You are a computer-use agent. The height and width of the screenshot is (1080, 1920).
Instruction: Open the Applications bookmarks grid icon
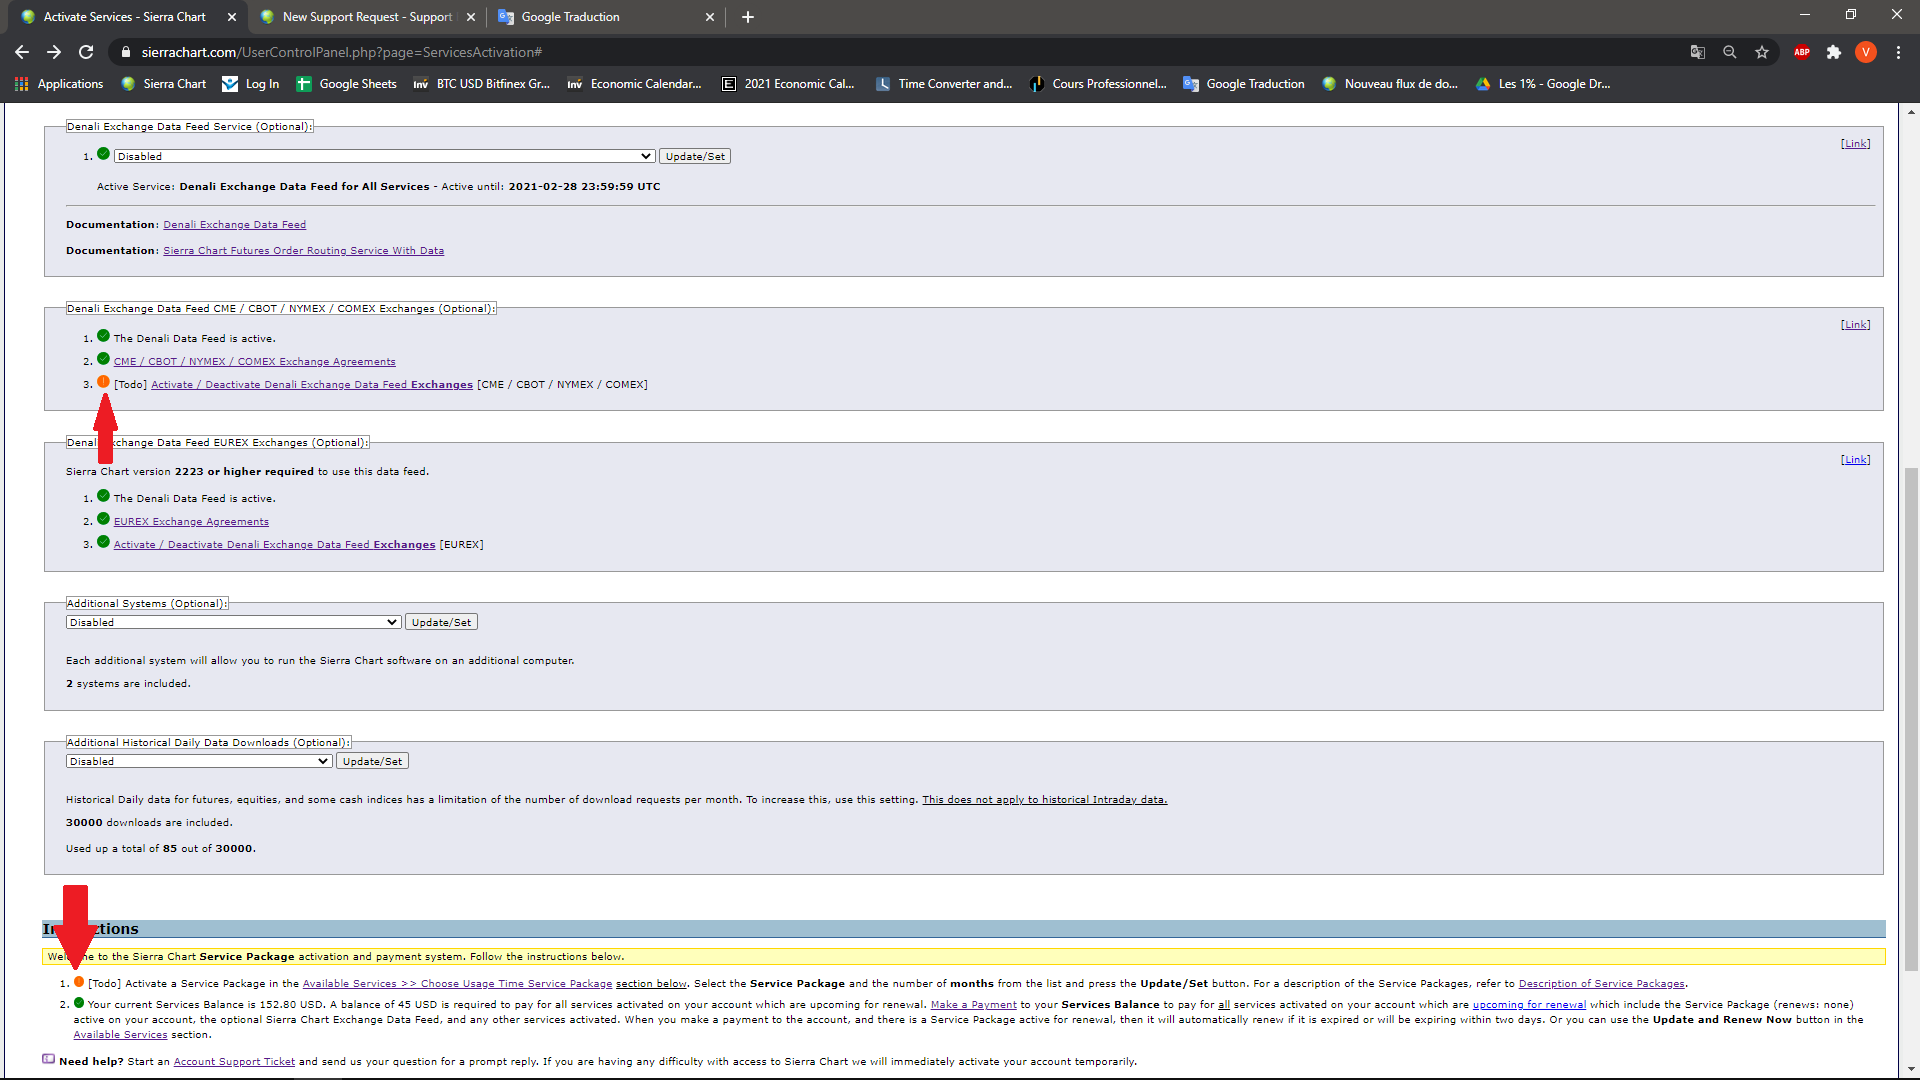point(21,84)
